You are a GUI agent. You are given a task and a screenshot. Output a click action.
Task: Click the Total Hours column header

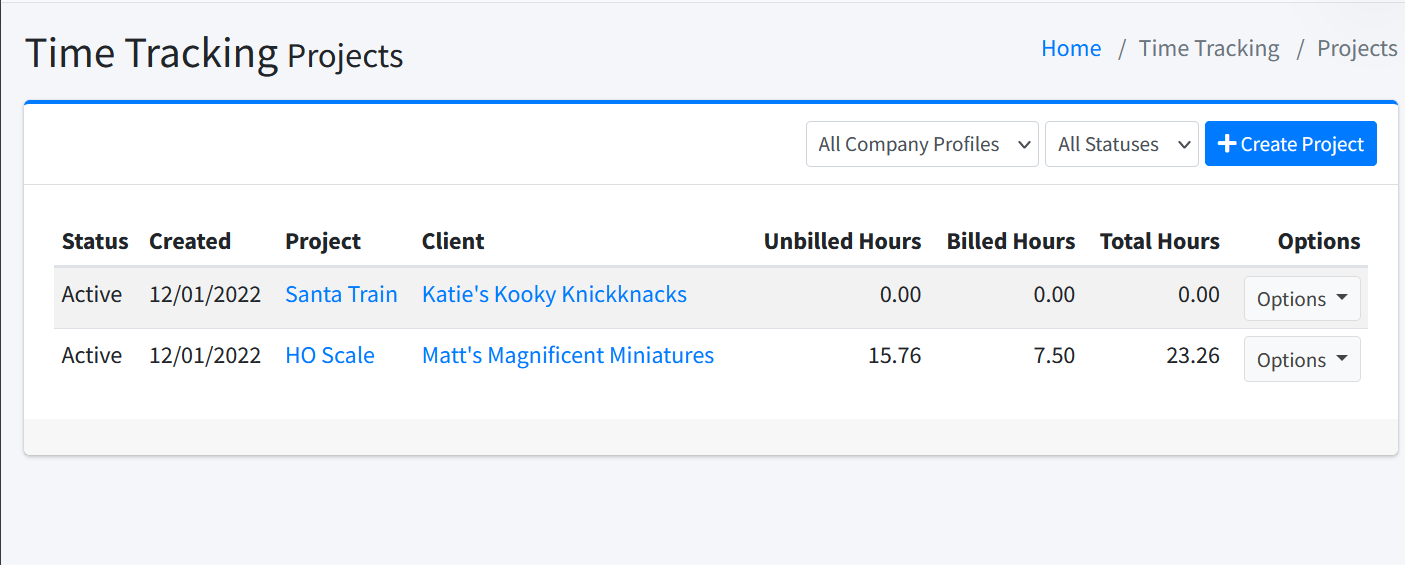click(x=1159, y=241)
